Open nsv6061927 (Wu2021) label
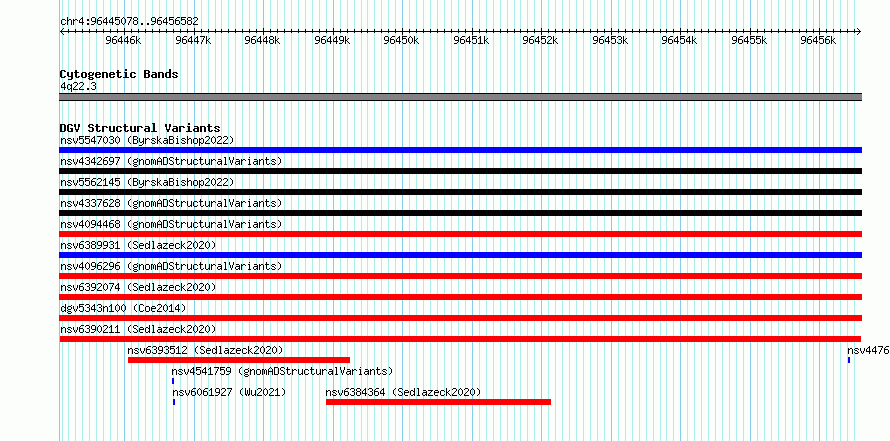The width and height of the screenshot is (890, 441). (229, 392)
